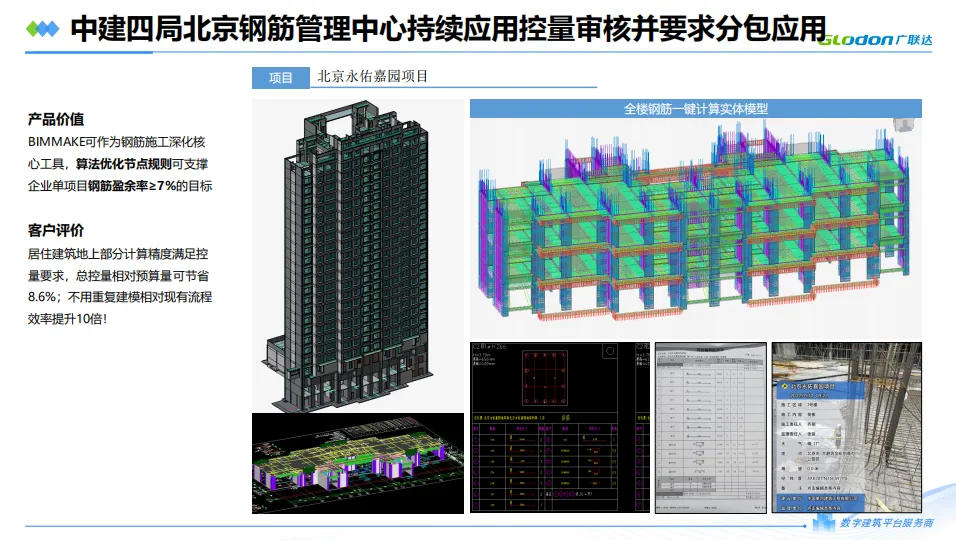The width and height of the screenshot is (956, 540).
Task: Select the 项目 blue label
Action: (x=280, y=78)
